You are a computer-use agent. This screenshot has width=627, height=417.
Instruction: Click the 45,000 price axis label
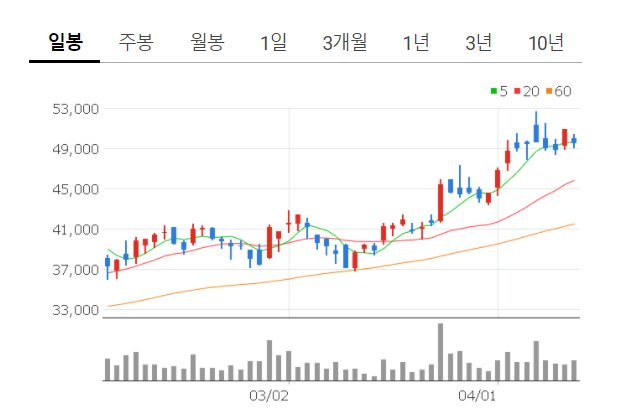[x=76, y=189]
